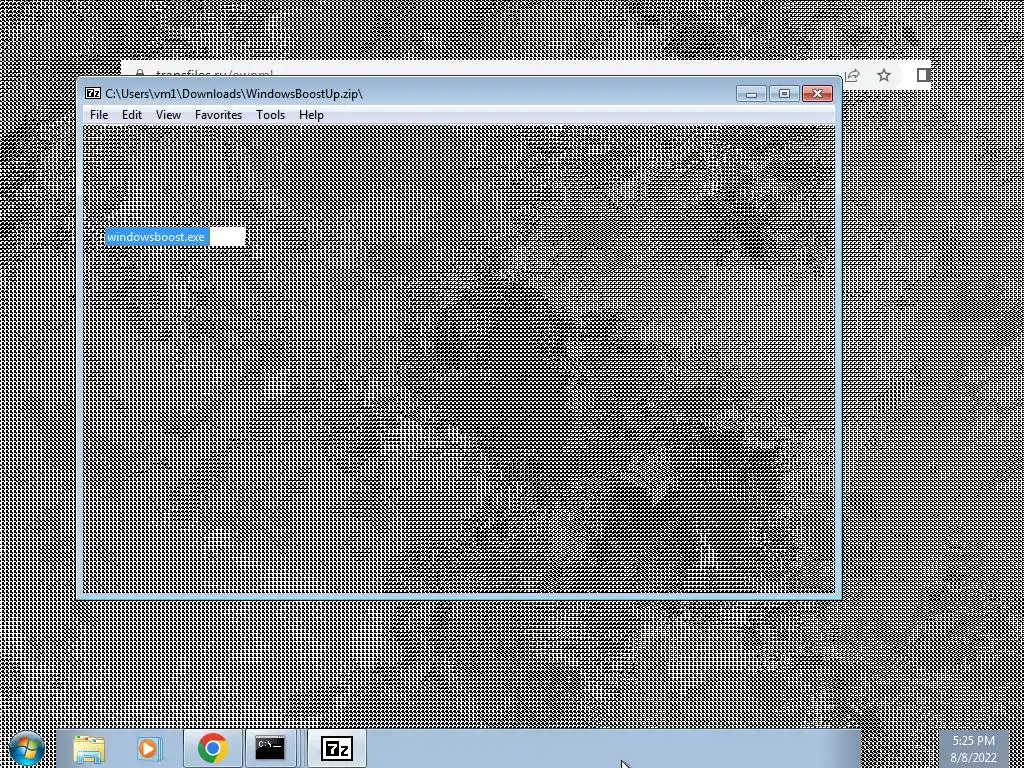This screenshot has width=1024, height=768.
Task: Open the View menu
Action: coord(168,115)
